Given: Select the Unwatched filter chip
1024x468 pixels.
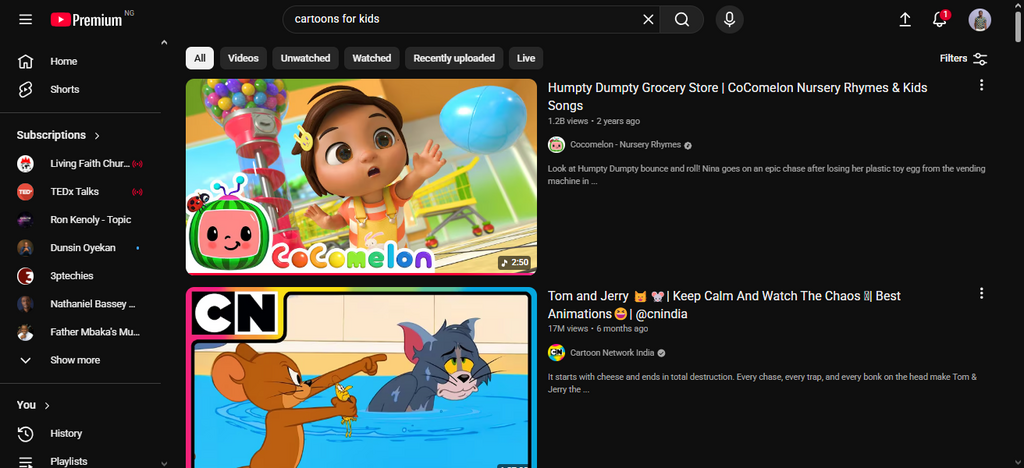Looking at the screenshot, I should (x=306, y=58).
